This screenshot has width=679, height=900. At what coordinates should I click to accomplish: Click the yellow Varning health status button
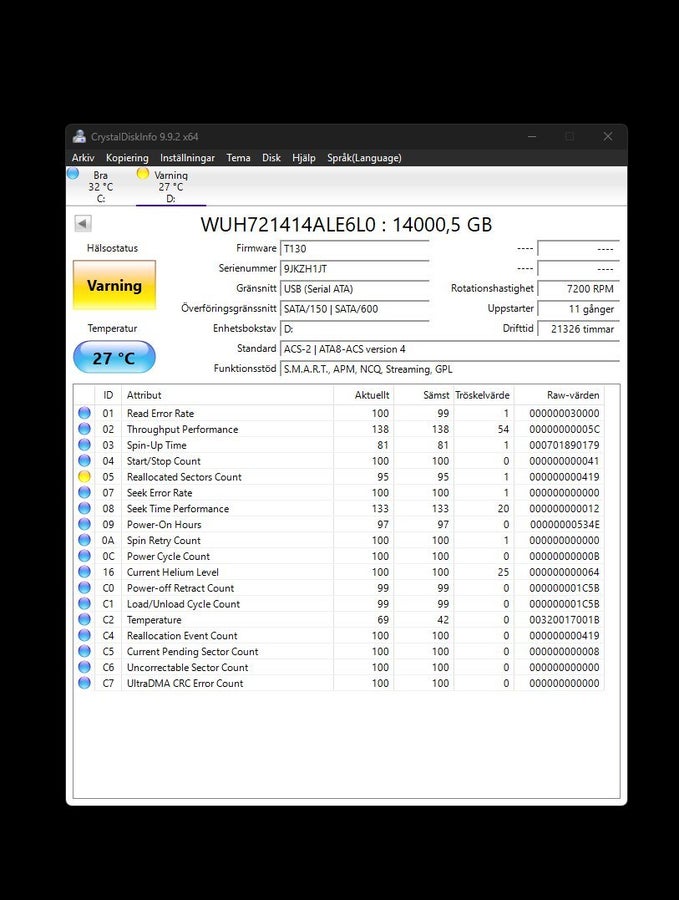click(114, 285)
